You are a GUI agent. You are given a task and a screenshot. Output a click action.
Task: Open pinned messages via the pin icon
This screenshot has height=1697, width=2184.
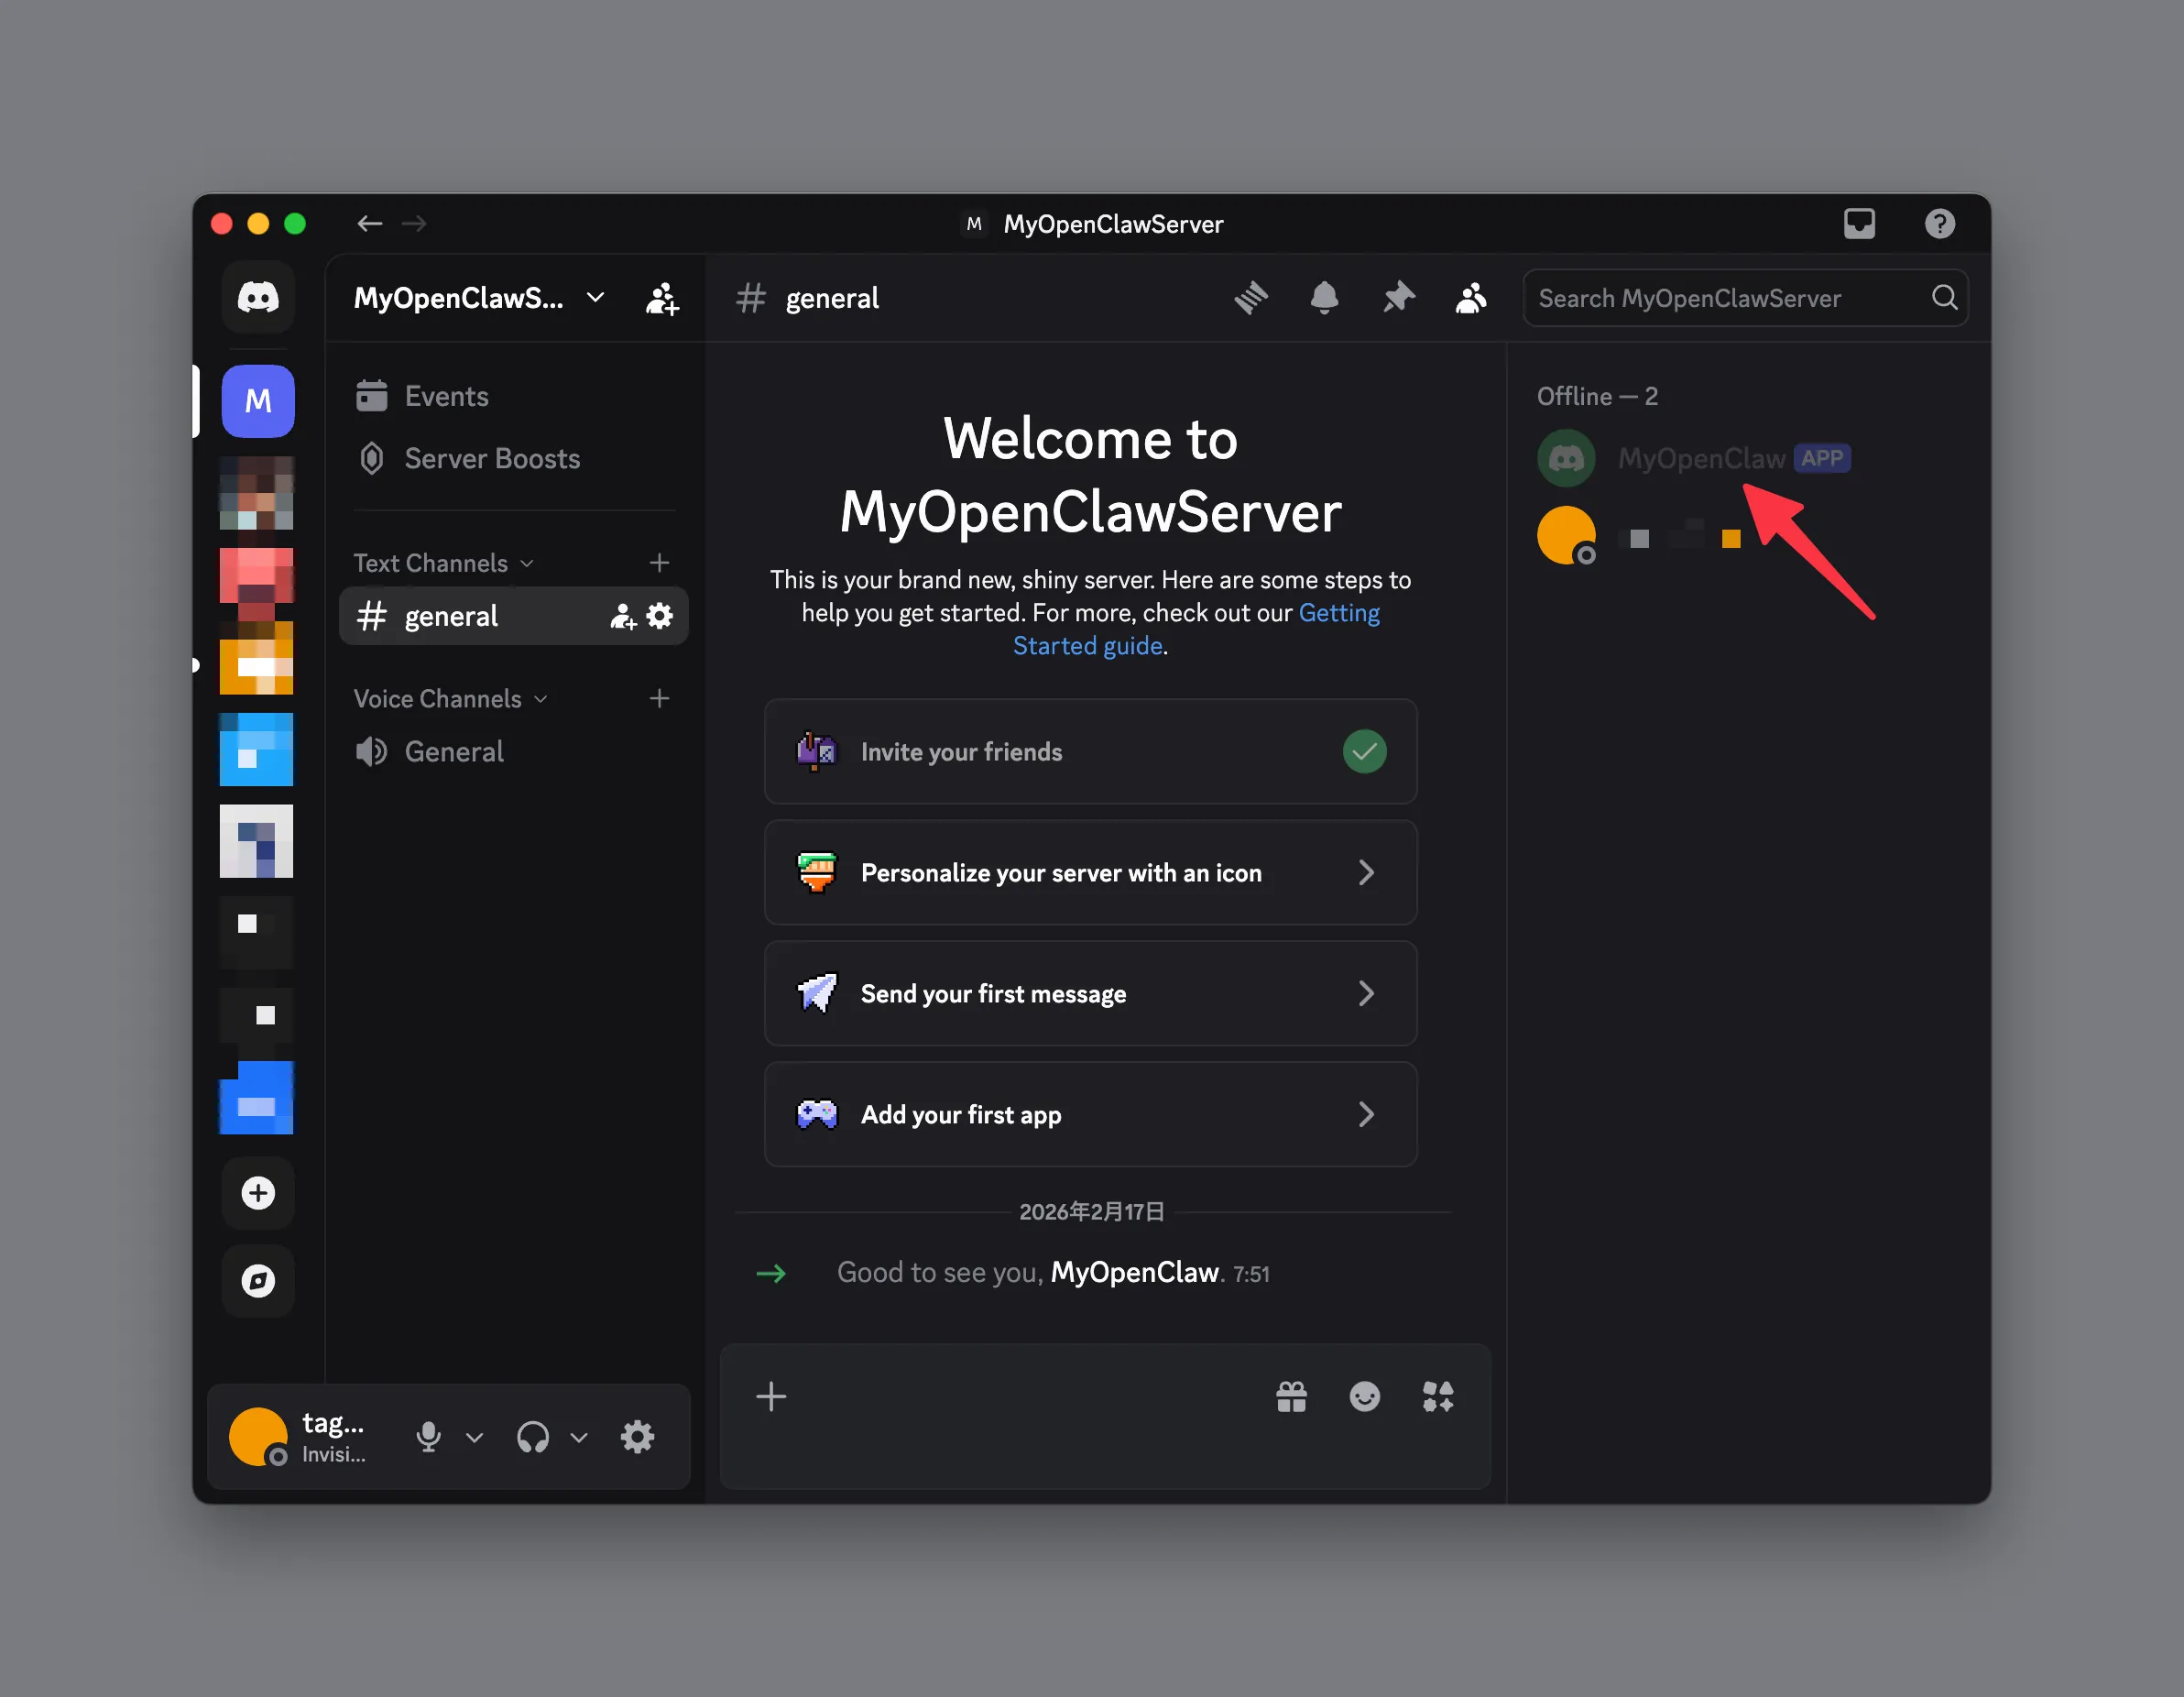pyautogui.click(x=1398, y=298)
